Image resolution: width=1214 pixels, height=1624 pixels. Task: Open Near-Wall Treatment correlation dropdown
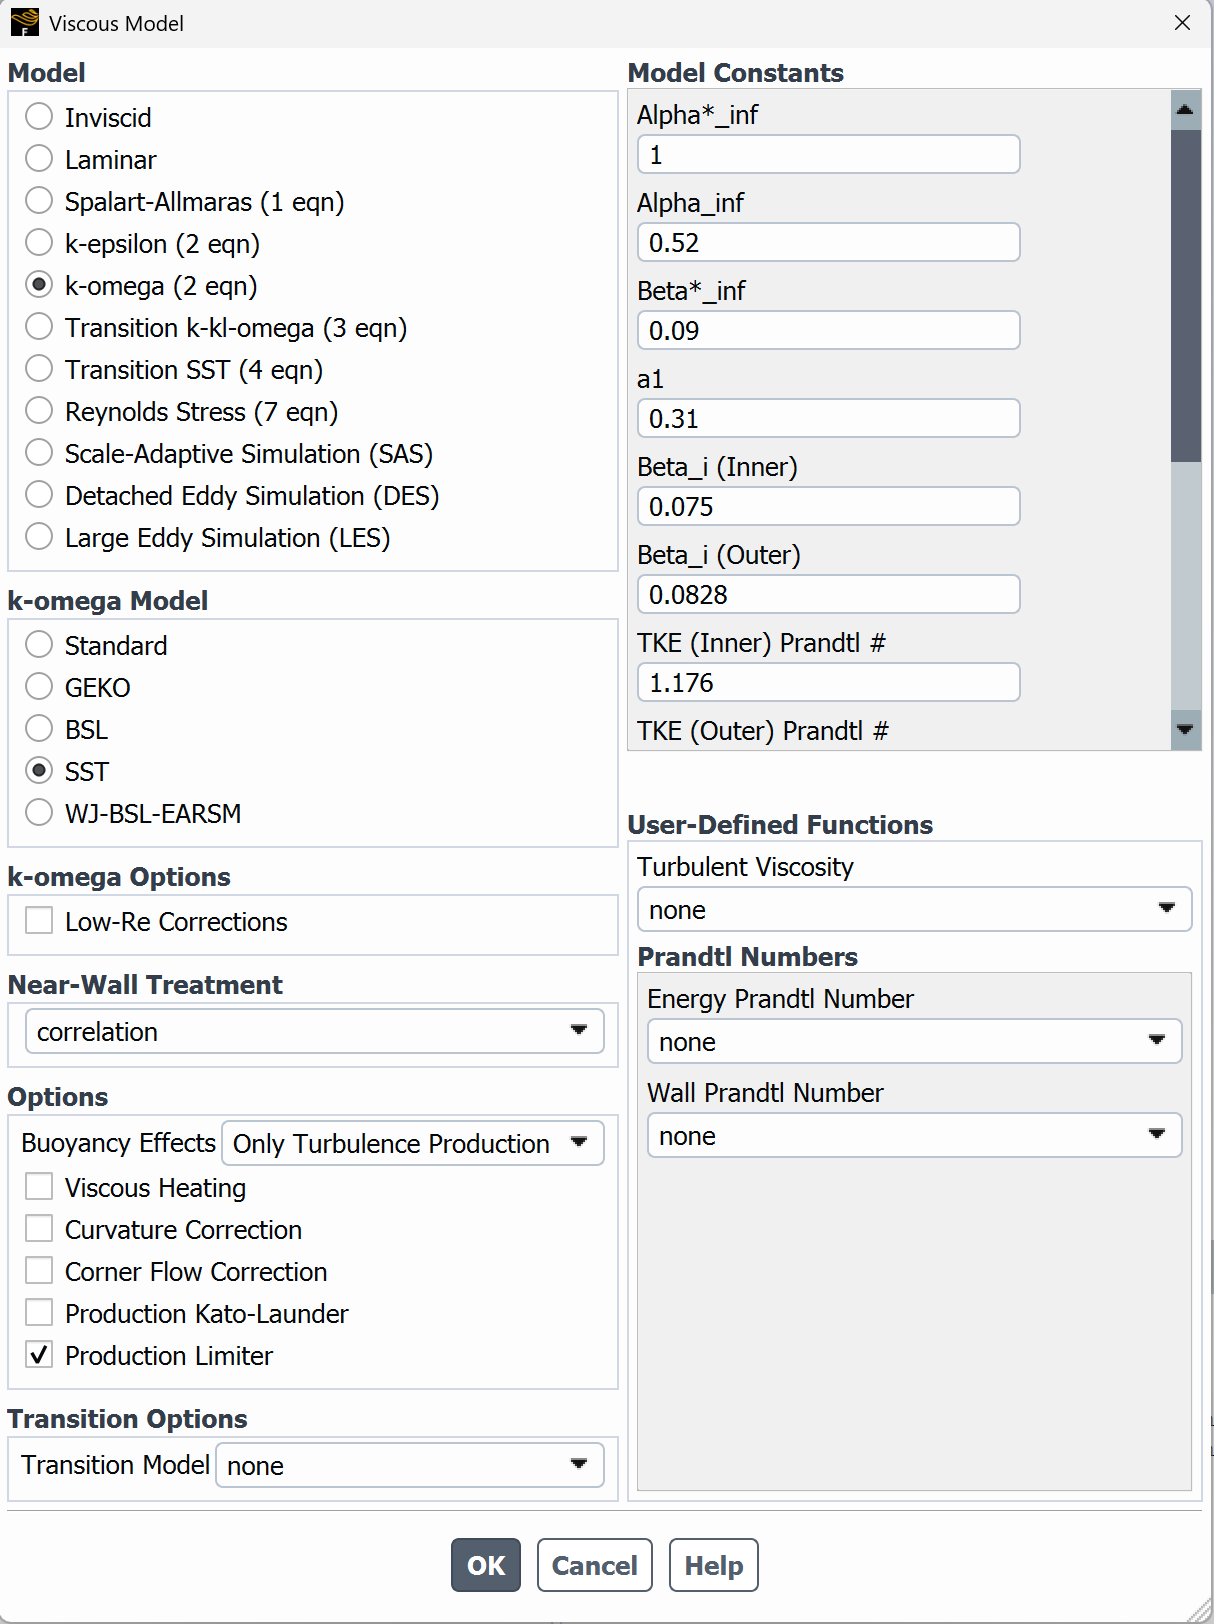click(314, 1031)
